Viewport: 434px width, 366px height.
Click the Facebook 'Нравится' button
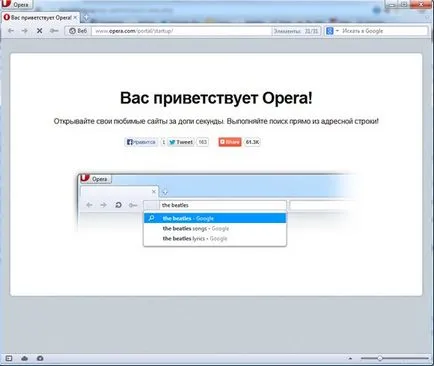click(141, 142)
